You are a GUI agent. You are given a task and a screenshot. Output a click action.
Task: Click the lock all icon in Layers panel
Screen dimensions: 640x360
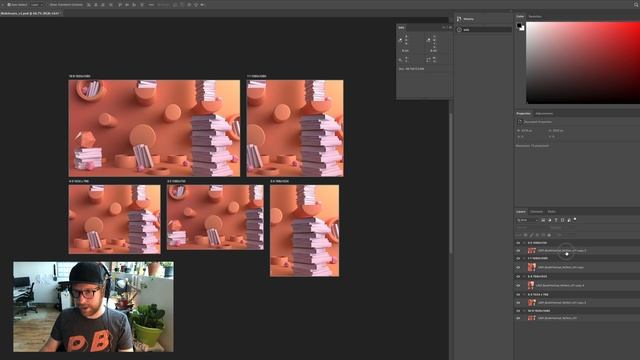(x=549, y=235)
